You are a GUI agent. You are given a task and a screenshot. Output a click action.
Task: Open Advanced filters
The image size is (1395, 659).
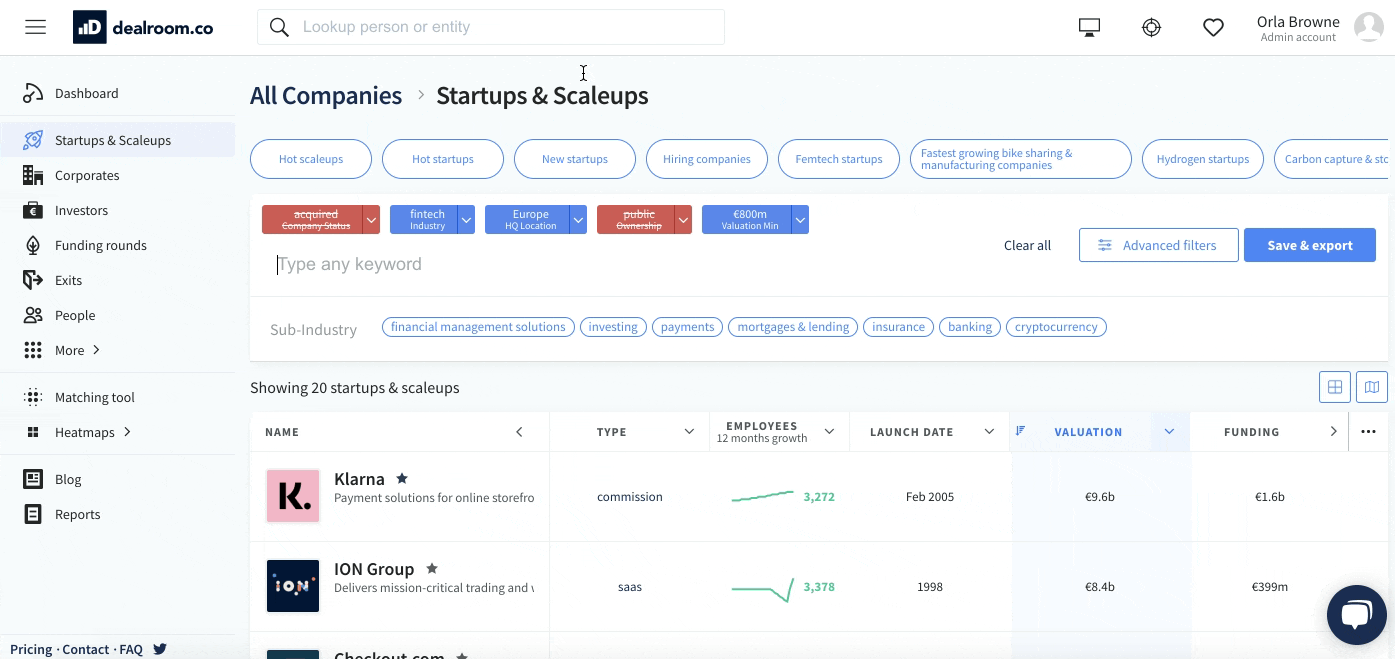[1159, 245]
